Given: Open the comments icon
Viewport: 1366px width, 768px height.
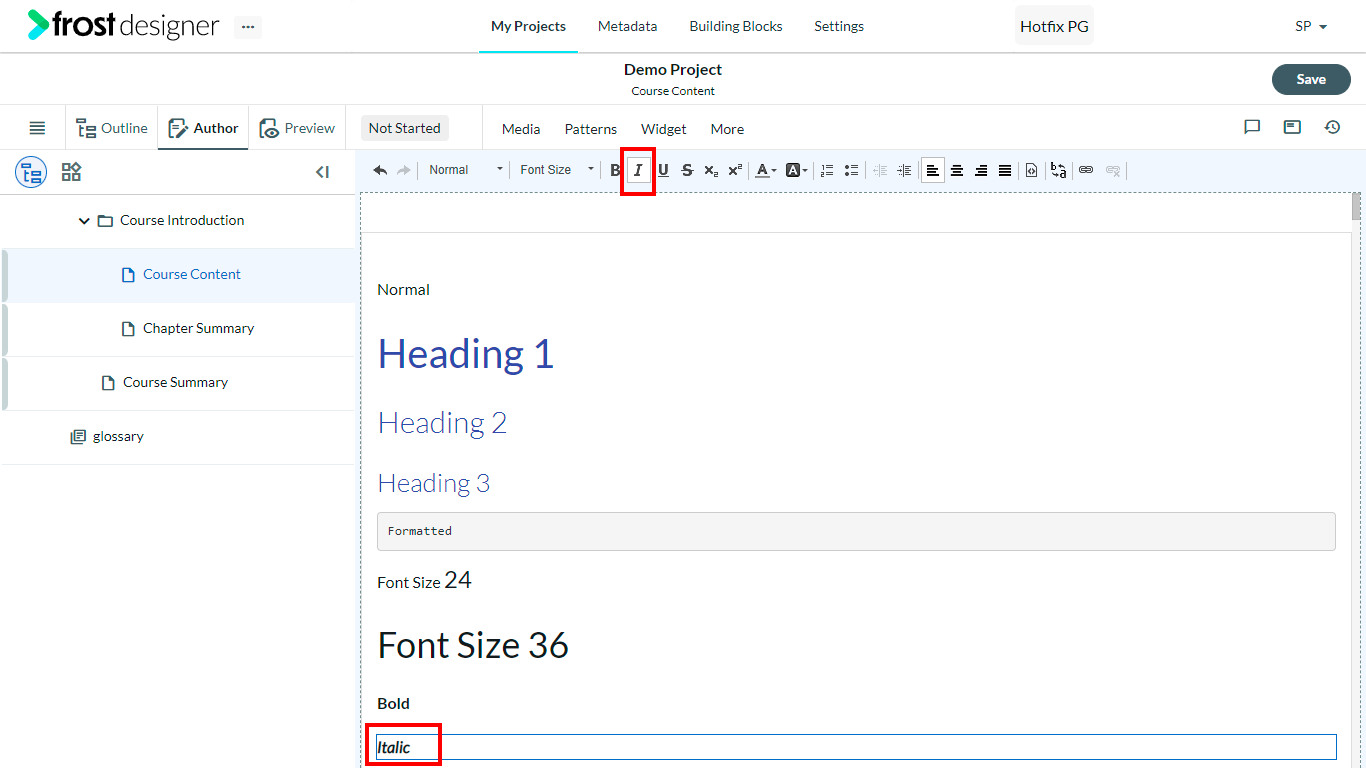Looking at the screenshot, I should coord(1252,127).
